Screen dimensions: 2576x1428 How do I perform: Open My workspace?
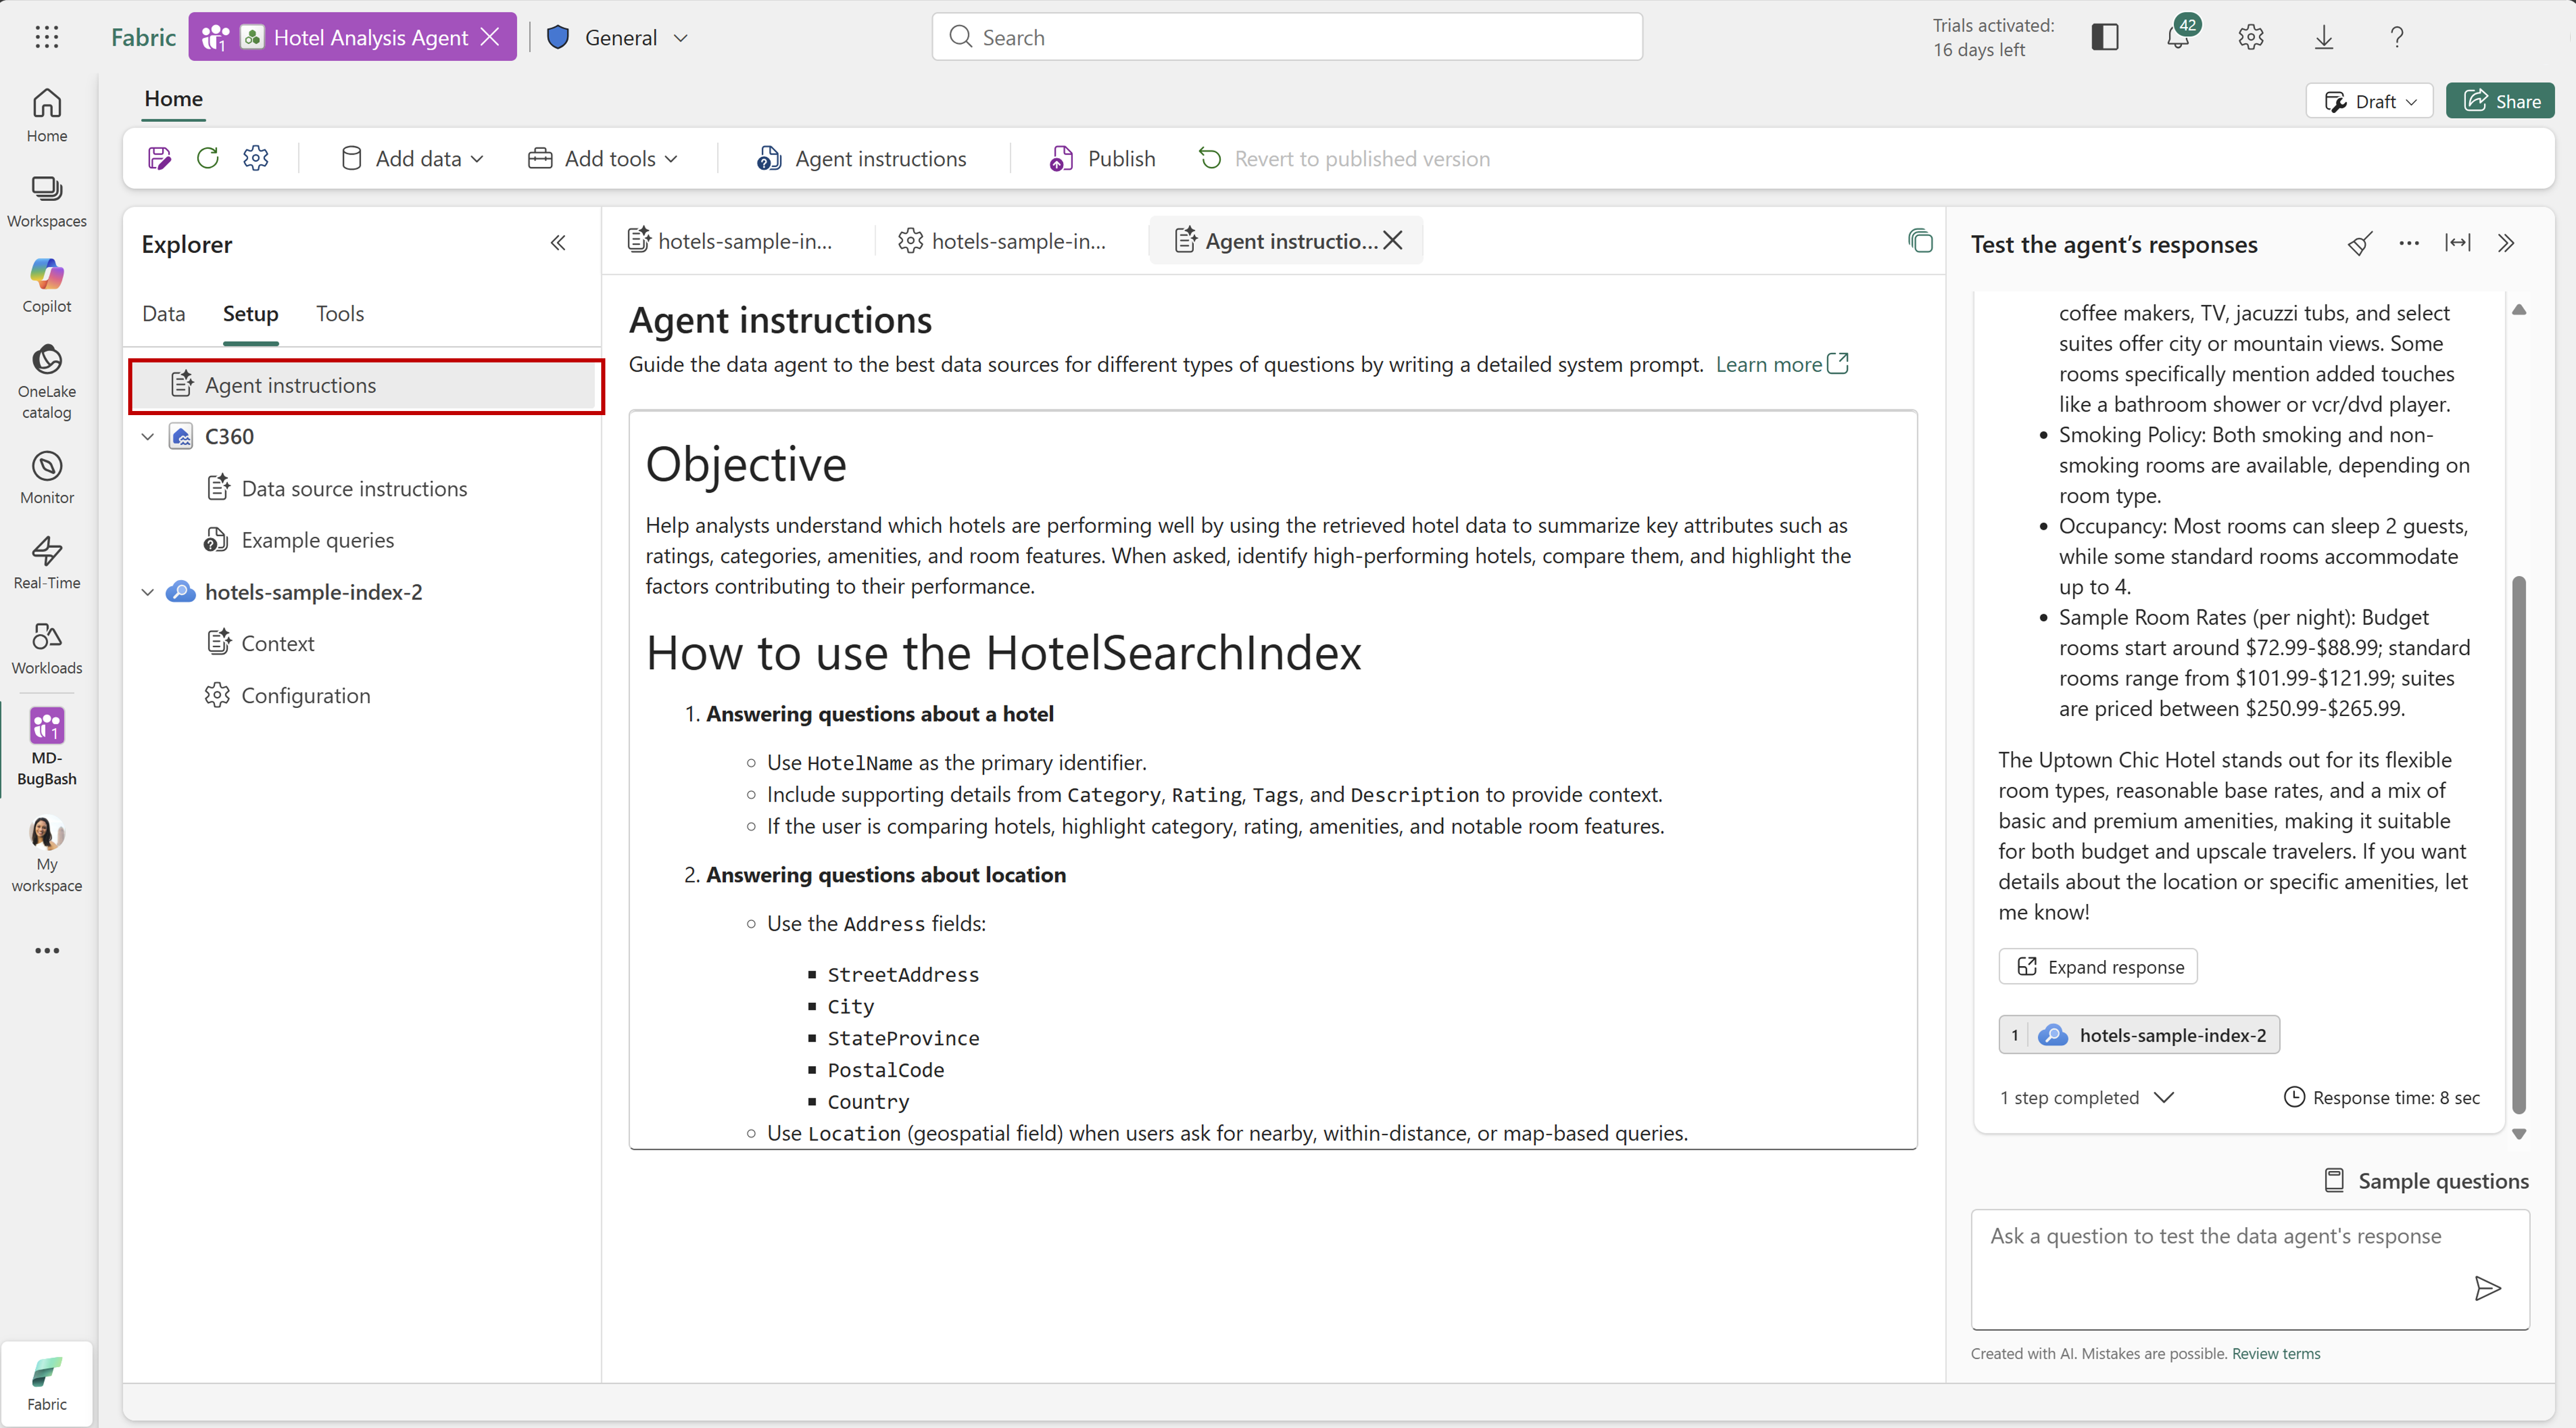pyautogui.click(x=47, y=853)
